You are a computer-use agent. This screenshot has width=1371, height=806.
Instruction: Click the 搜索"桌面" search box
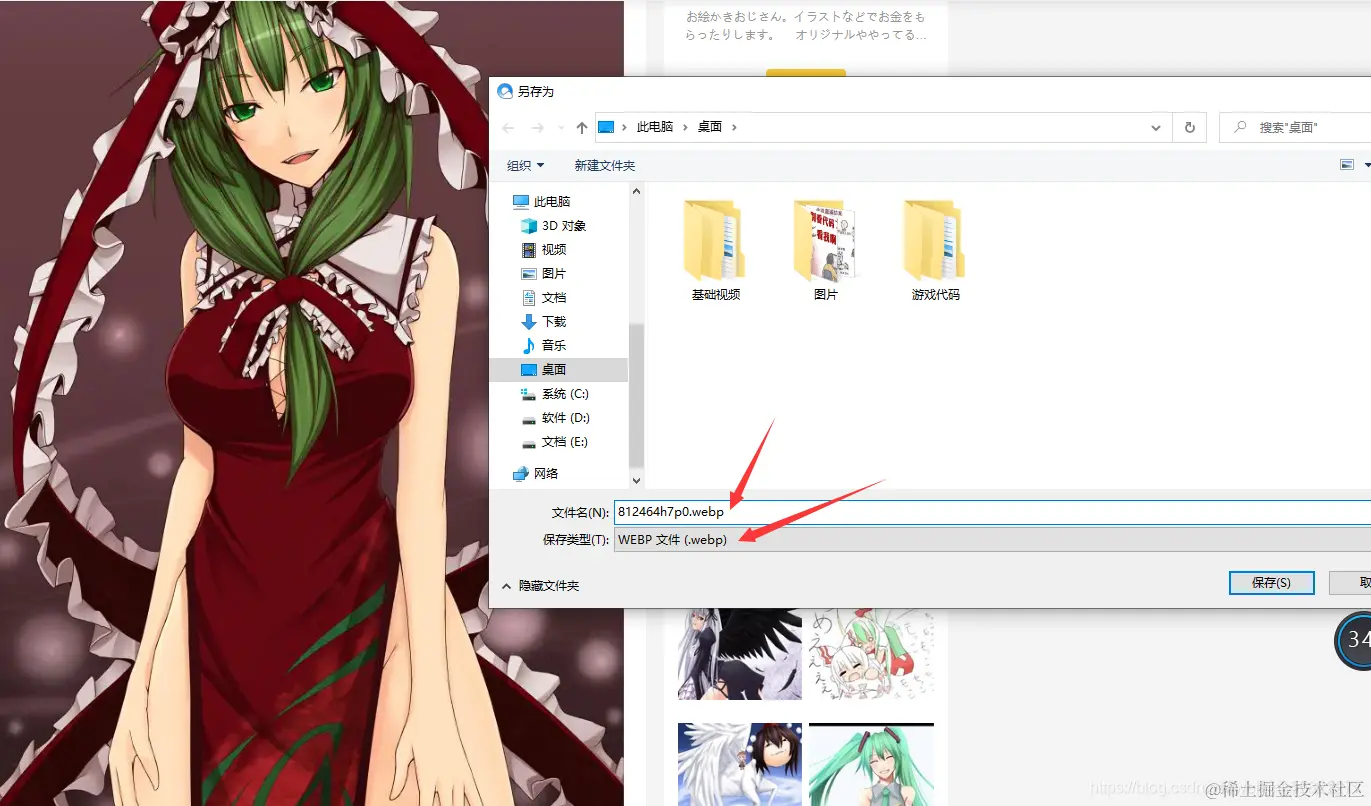[1296, 128]
